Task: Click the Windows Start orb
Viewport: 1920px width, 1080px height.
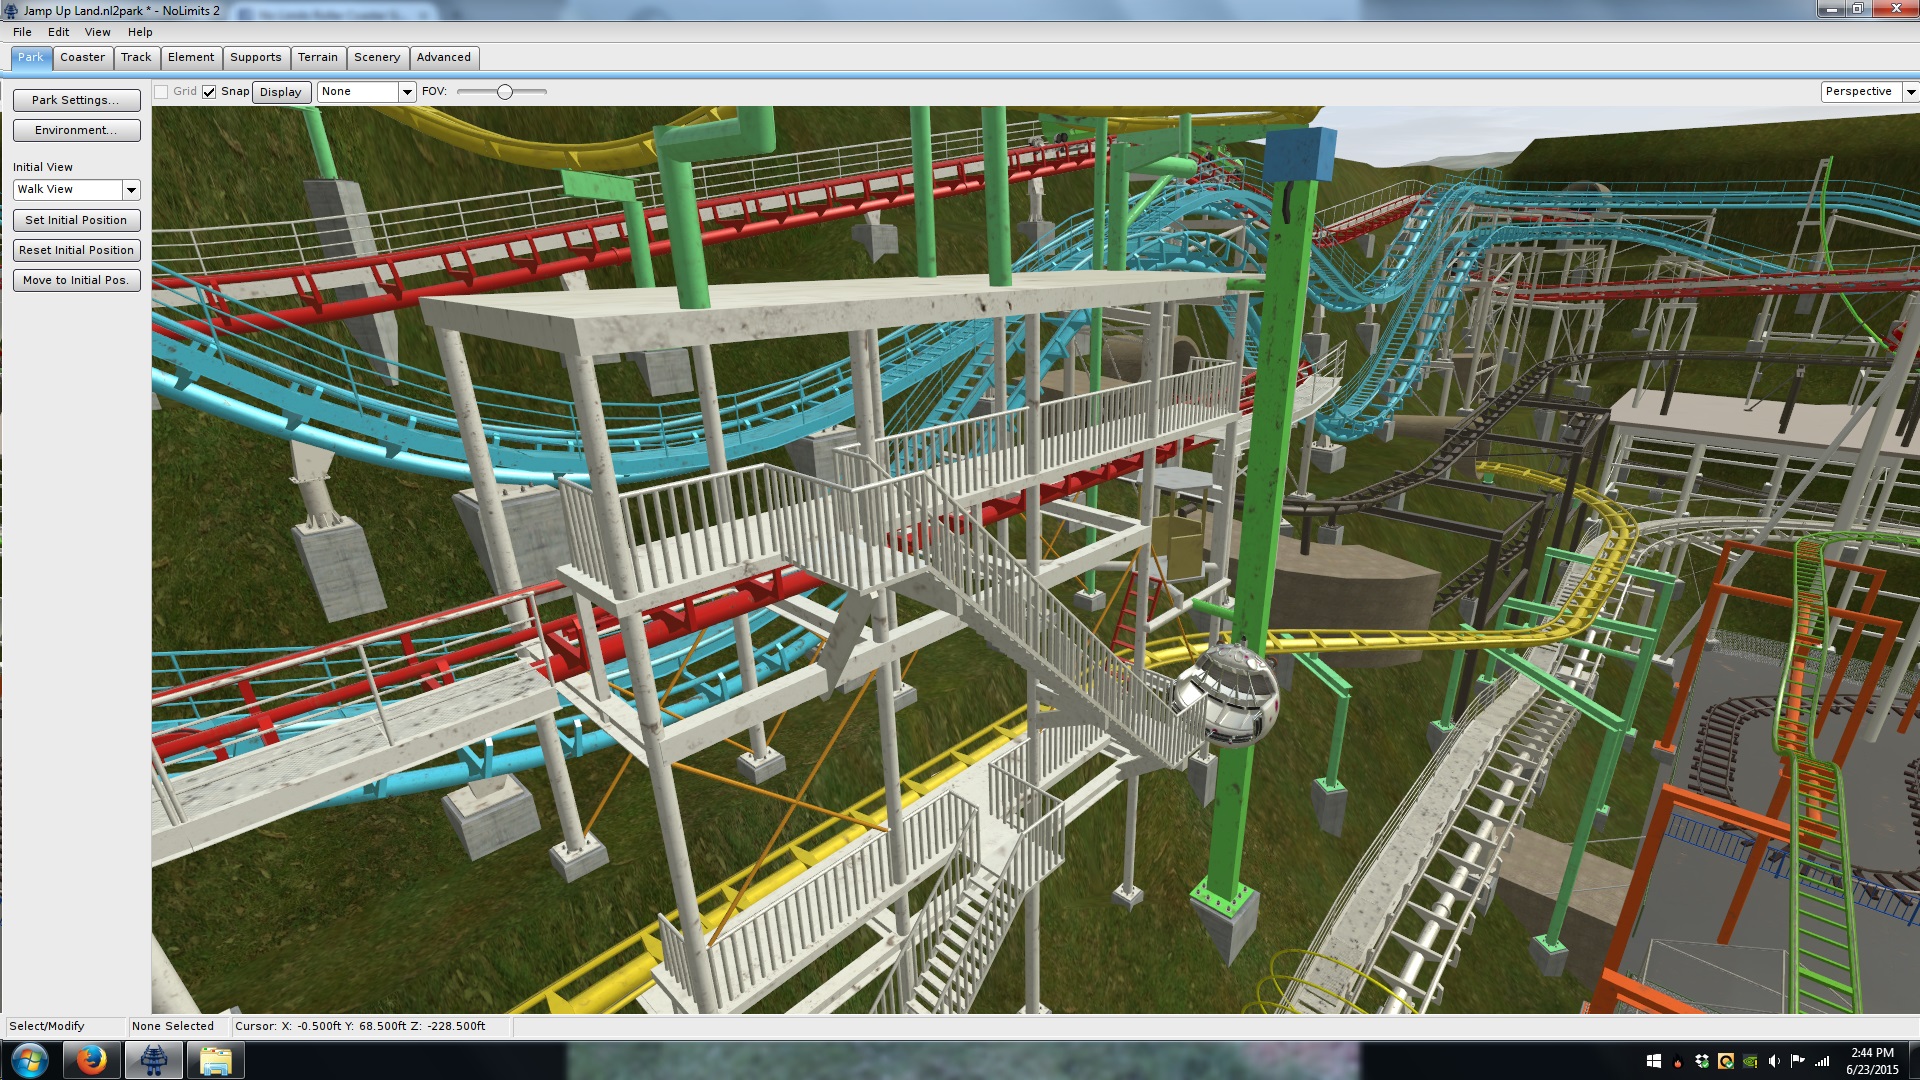Action: coord(29,1060)
